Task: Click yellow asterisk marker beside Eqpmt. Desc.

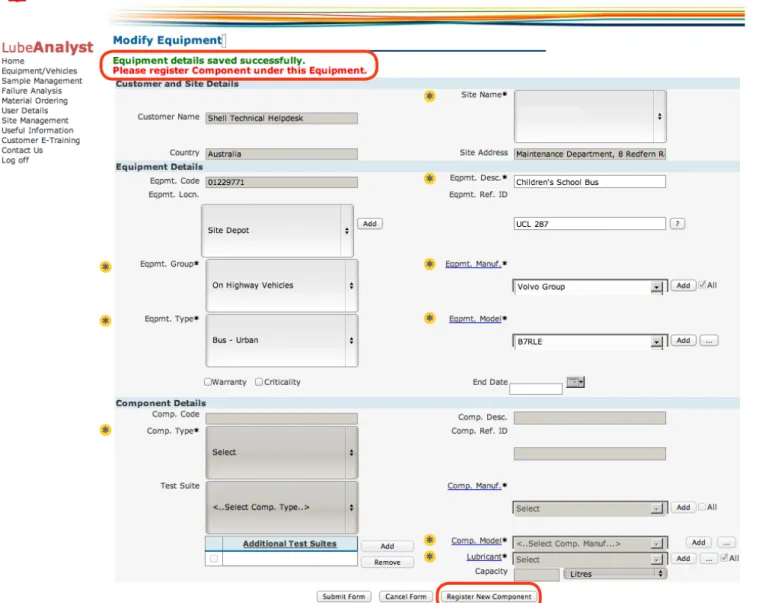Action: 430,178
